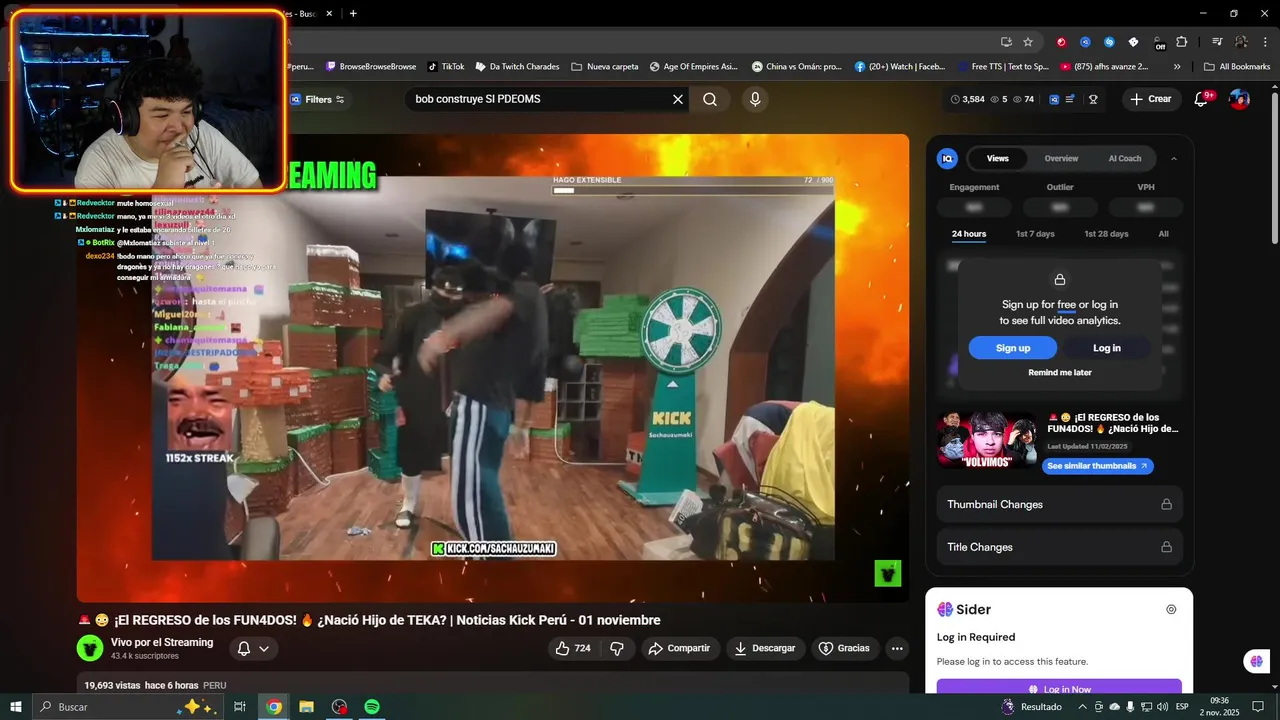The image size is (1280, 720).
Task: Click the Gracias button
Action: pyautogui.click(x=845, y=648)
